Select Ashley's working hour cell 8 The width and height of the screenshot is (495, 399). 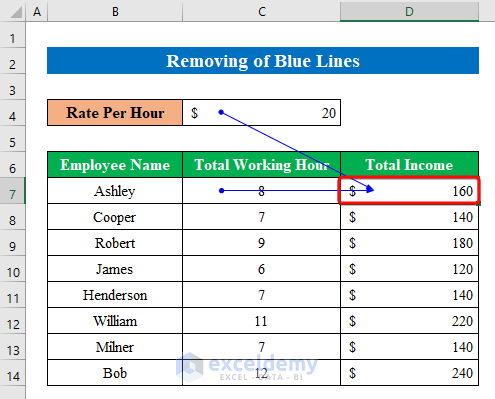tap(261, 191)
